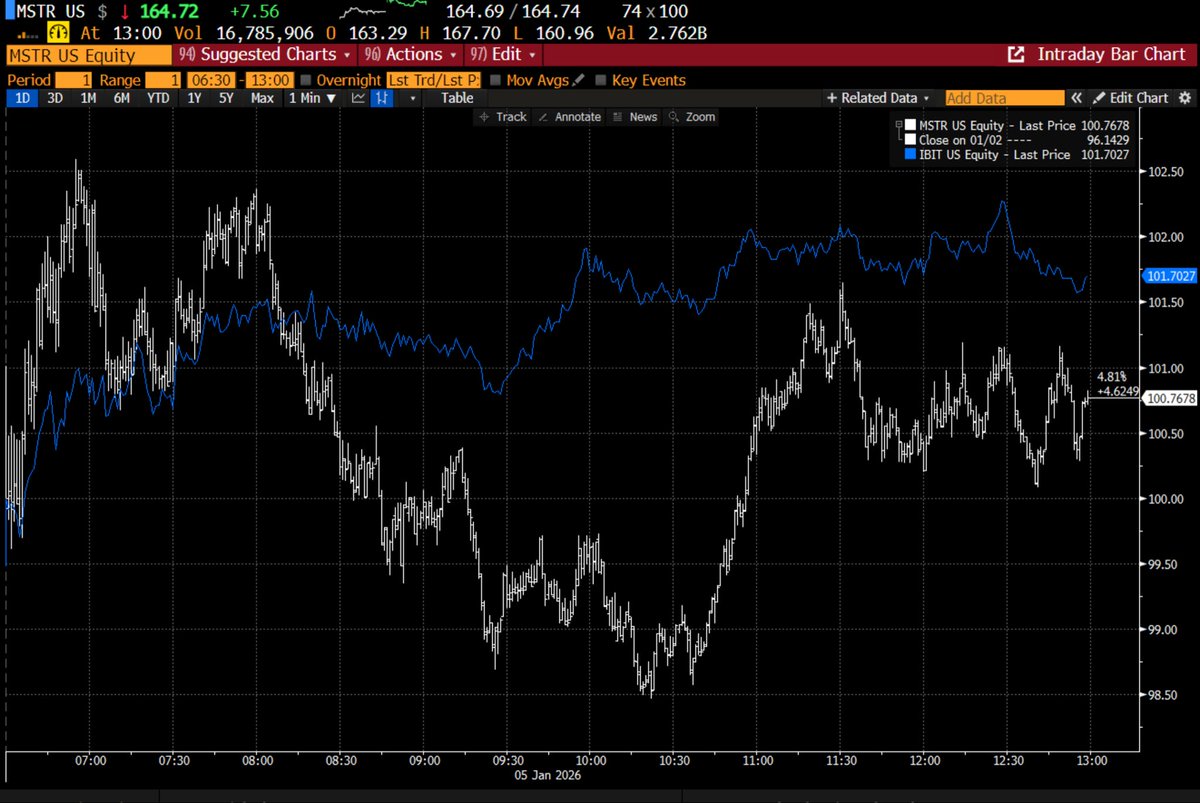
Task: Click the MSTR US Equity - Last Price legend entry
Action: tap(997, 126)
